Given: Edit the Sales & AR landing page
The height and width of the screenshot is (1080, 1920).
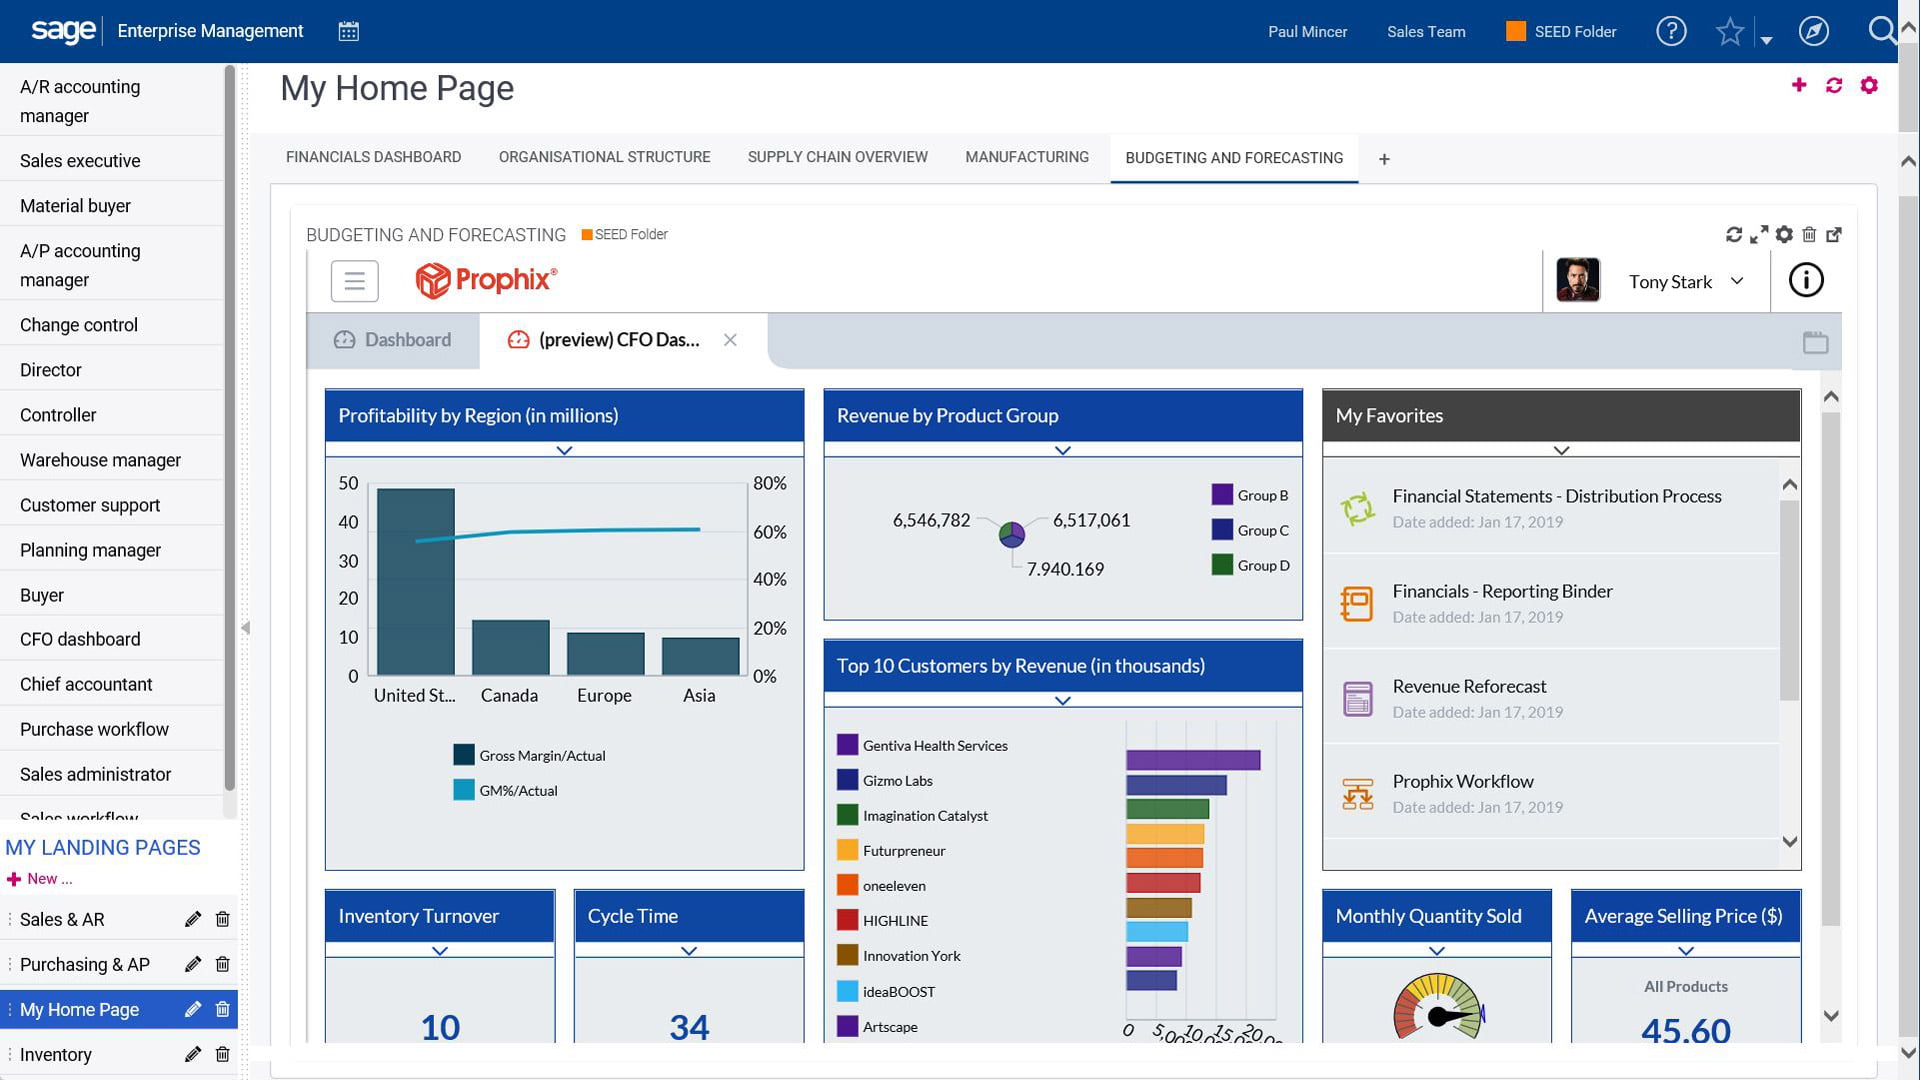Looking at the screenshot, I should coord(193,919).
